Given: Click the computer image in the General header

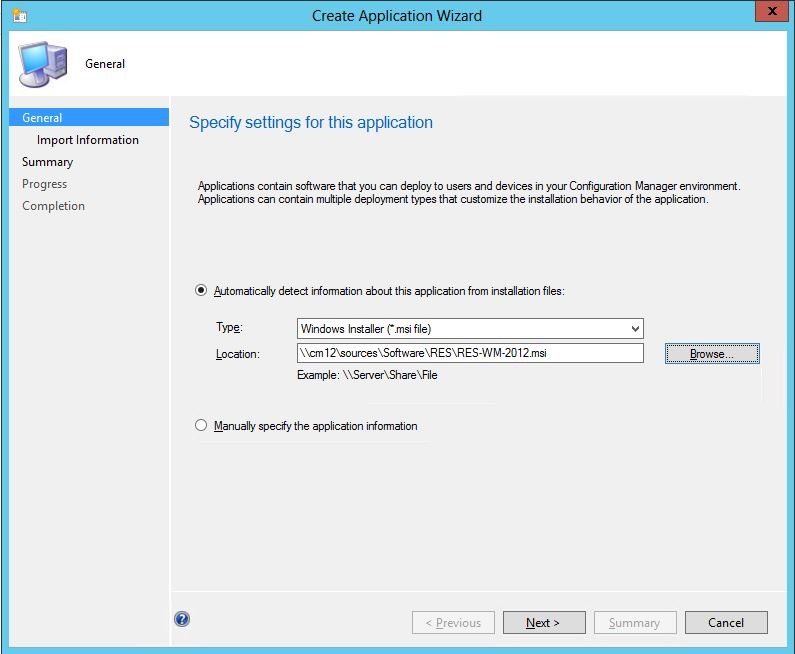Looking at the screenshot, I should [x=43, y=64].
